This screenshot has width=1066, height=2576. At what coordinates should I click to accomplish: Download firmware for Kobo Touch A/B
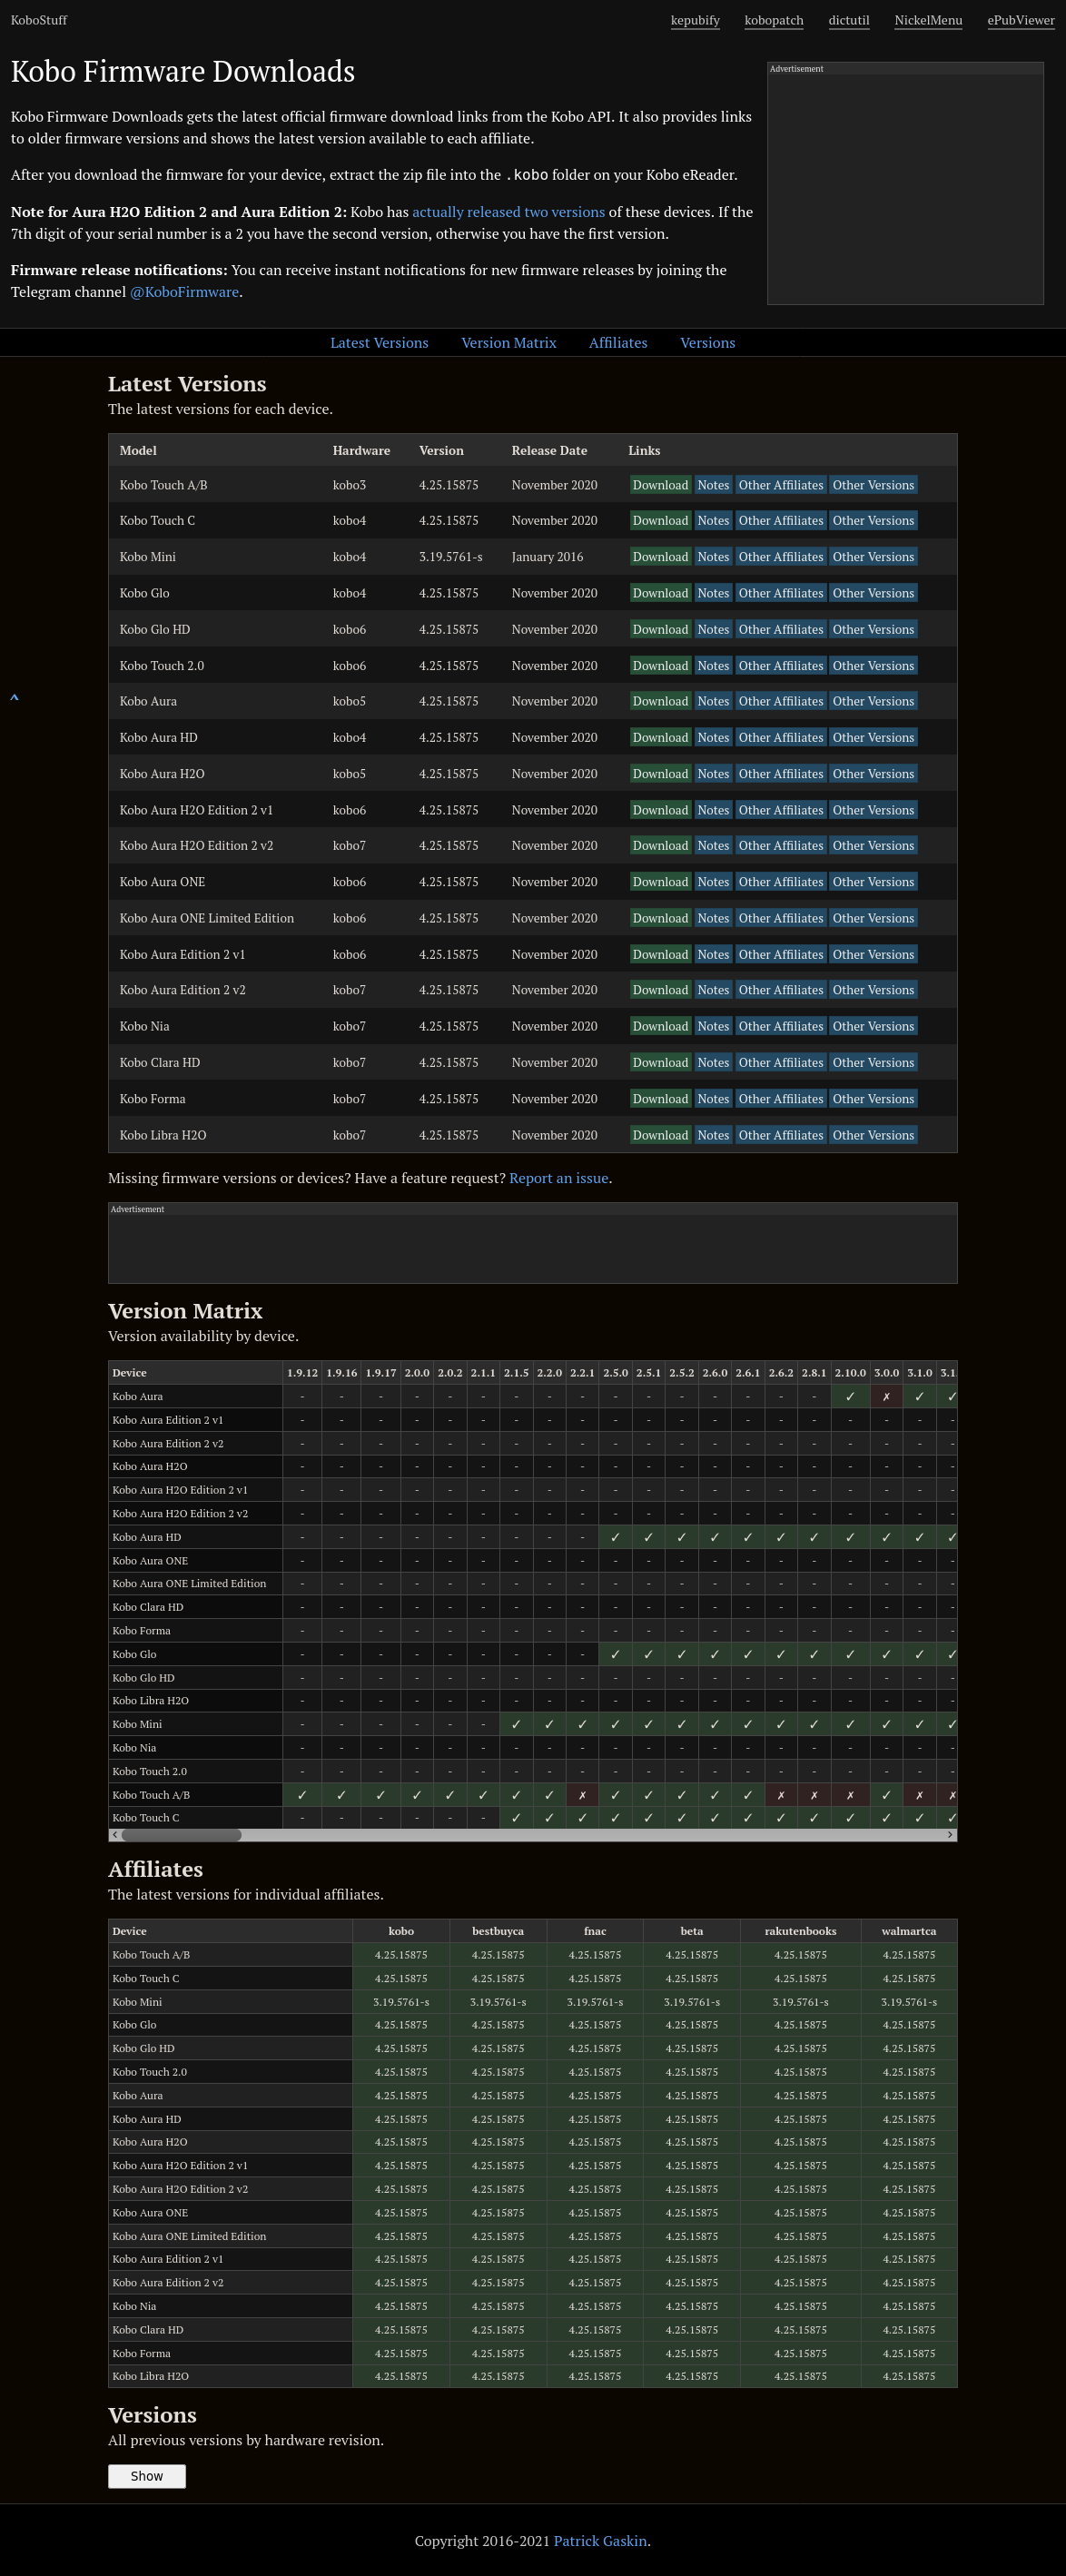point(660,485)
